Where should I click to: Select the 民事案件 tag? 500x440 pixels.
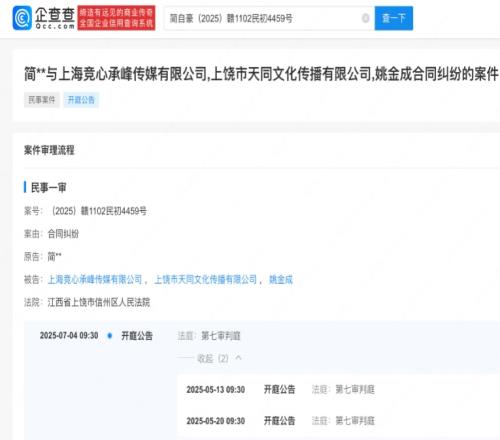pyautogui.click(x=42, y=100)
